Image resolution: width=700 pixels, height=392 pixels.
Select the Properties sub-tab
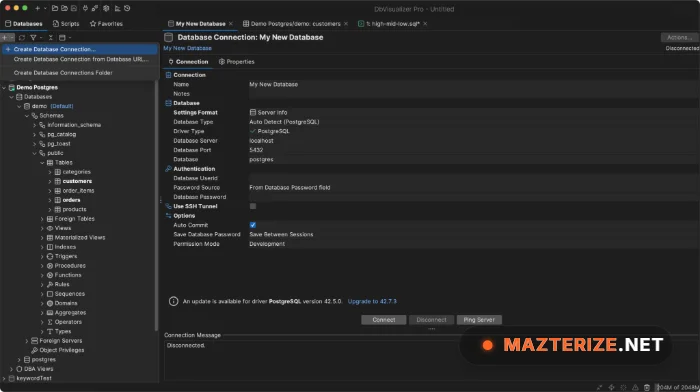pyautogui.click(x=237, y=62)
